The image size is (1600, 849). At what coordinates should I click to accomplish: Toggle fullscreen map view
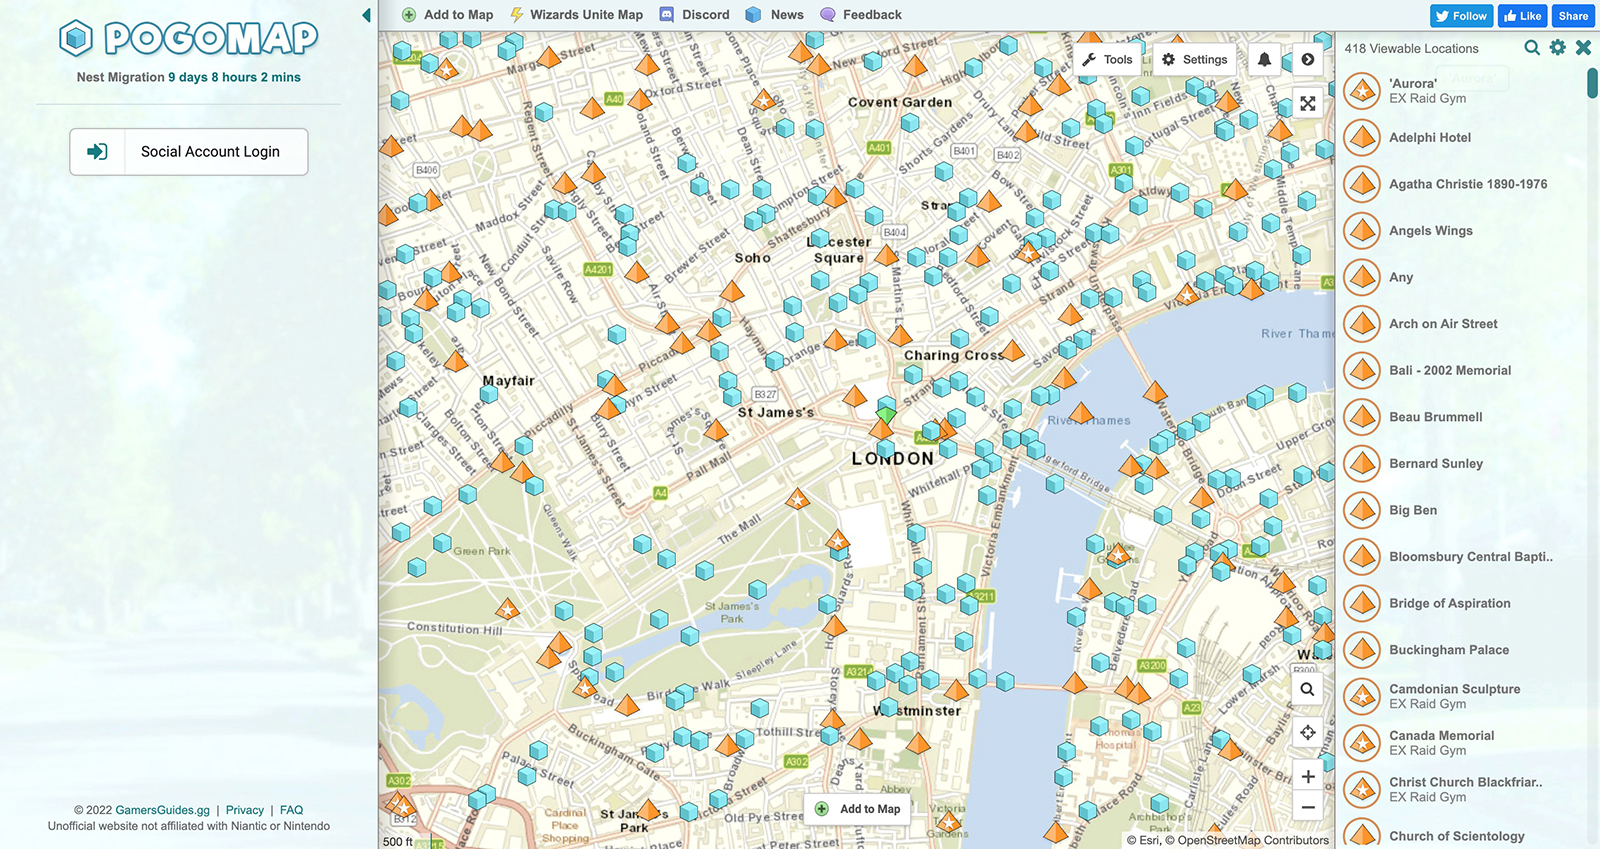[1308, 104]
